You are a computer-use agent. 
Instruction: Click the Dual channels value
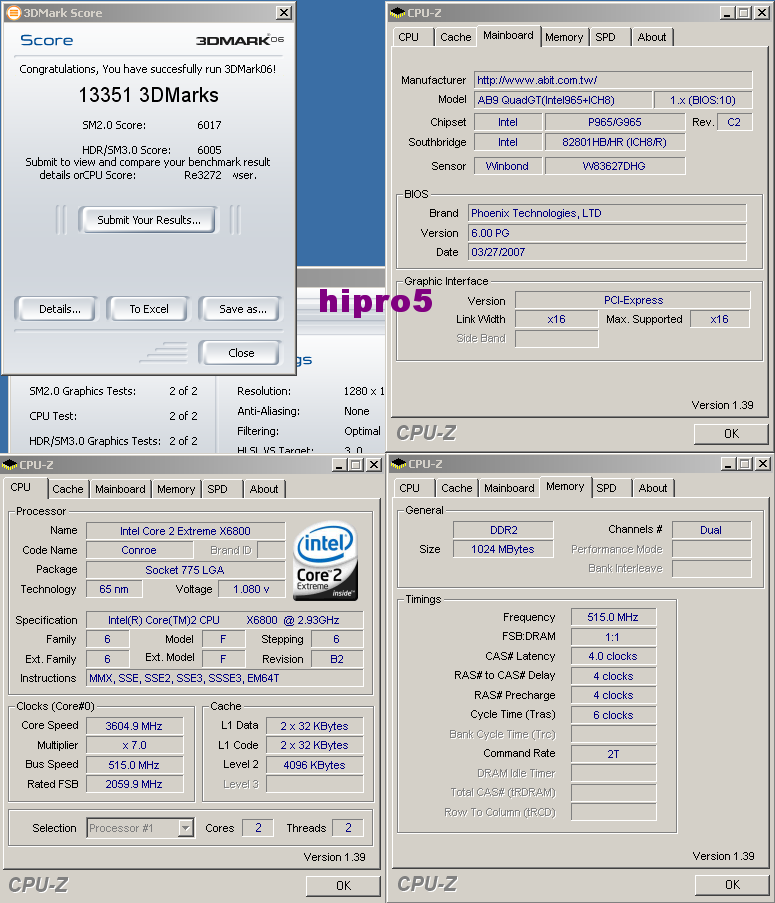tap(712, 530)
